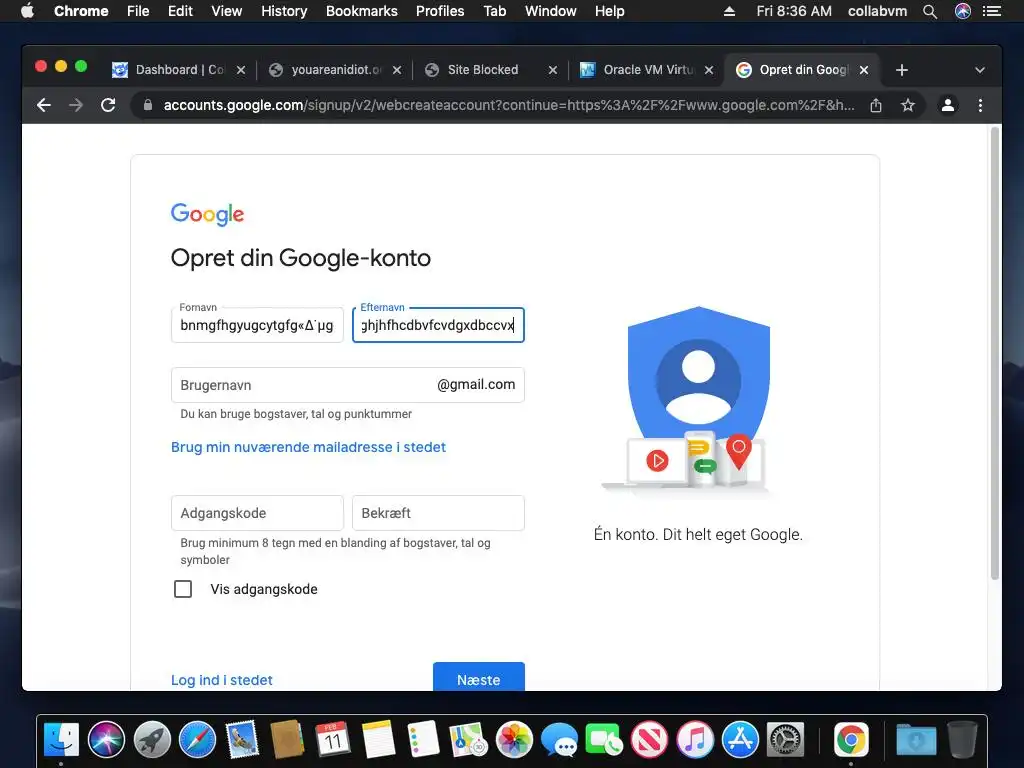Image resolution: width=1024 pixels, height=768 pixels.
Task: Open the Help menu
Action: [609, 11]
